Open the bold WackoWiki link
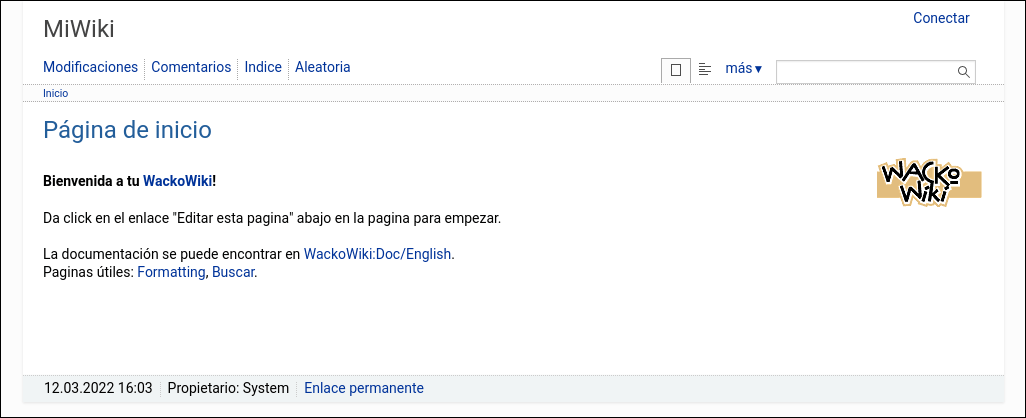This screenshot has width=1026, height=418. click(177, 181)
